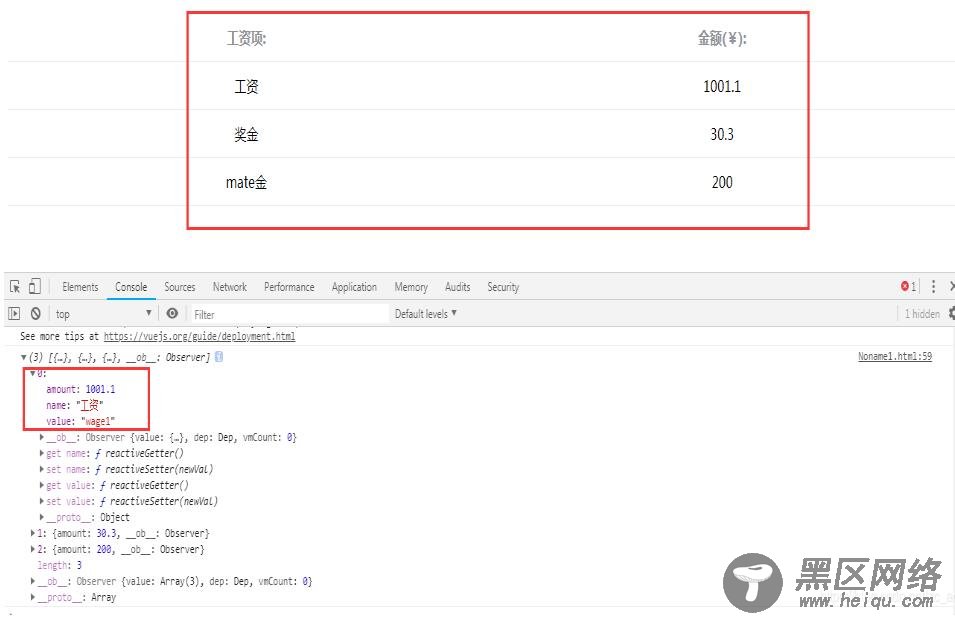This screenshot has width=955, height=618.
Task: Switch to the Console tab
Action: pos(131,287)
